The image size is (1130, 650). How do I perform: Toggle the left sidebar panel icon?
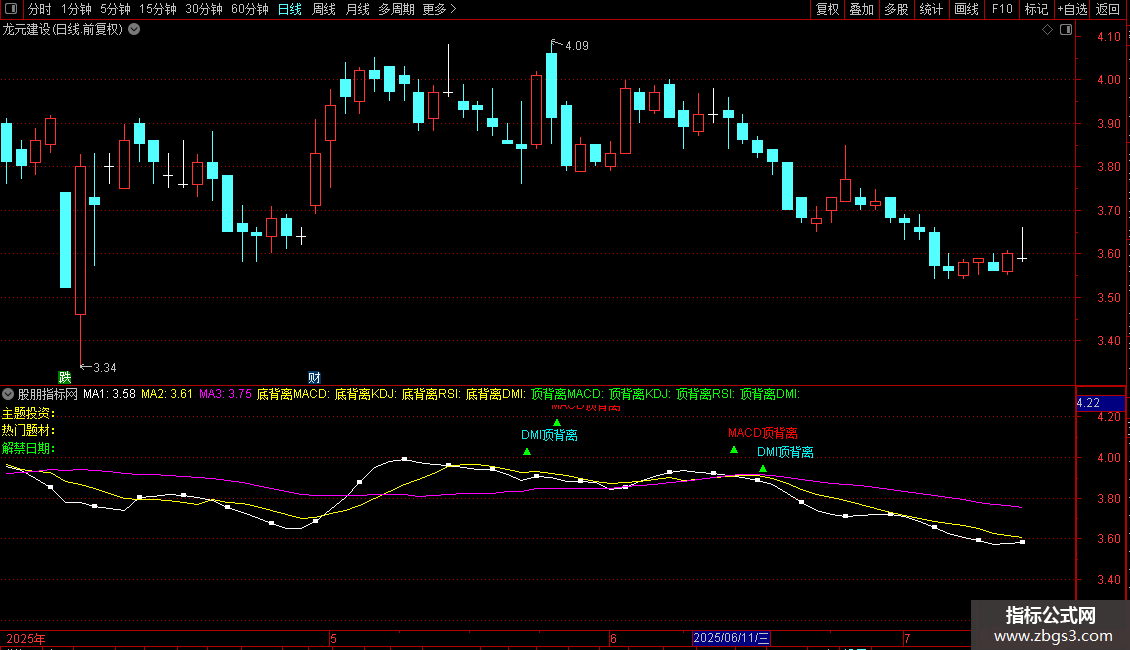11,9
